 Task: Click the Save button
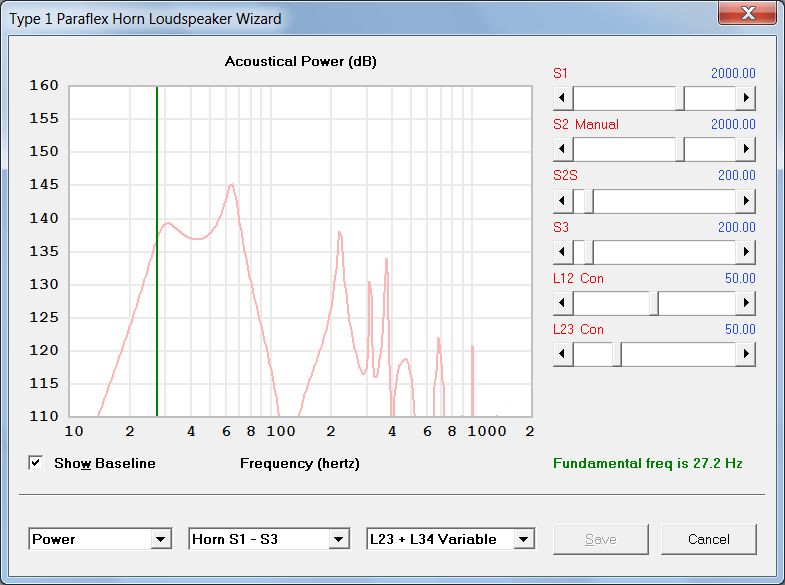pos(601,539)
